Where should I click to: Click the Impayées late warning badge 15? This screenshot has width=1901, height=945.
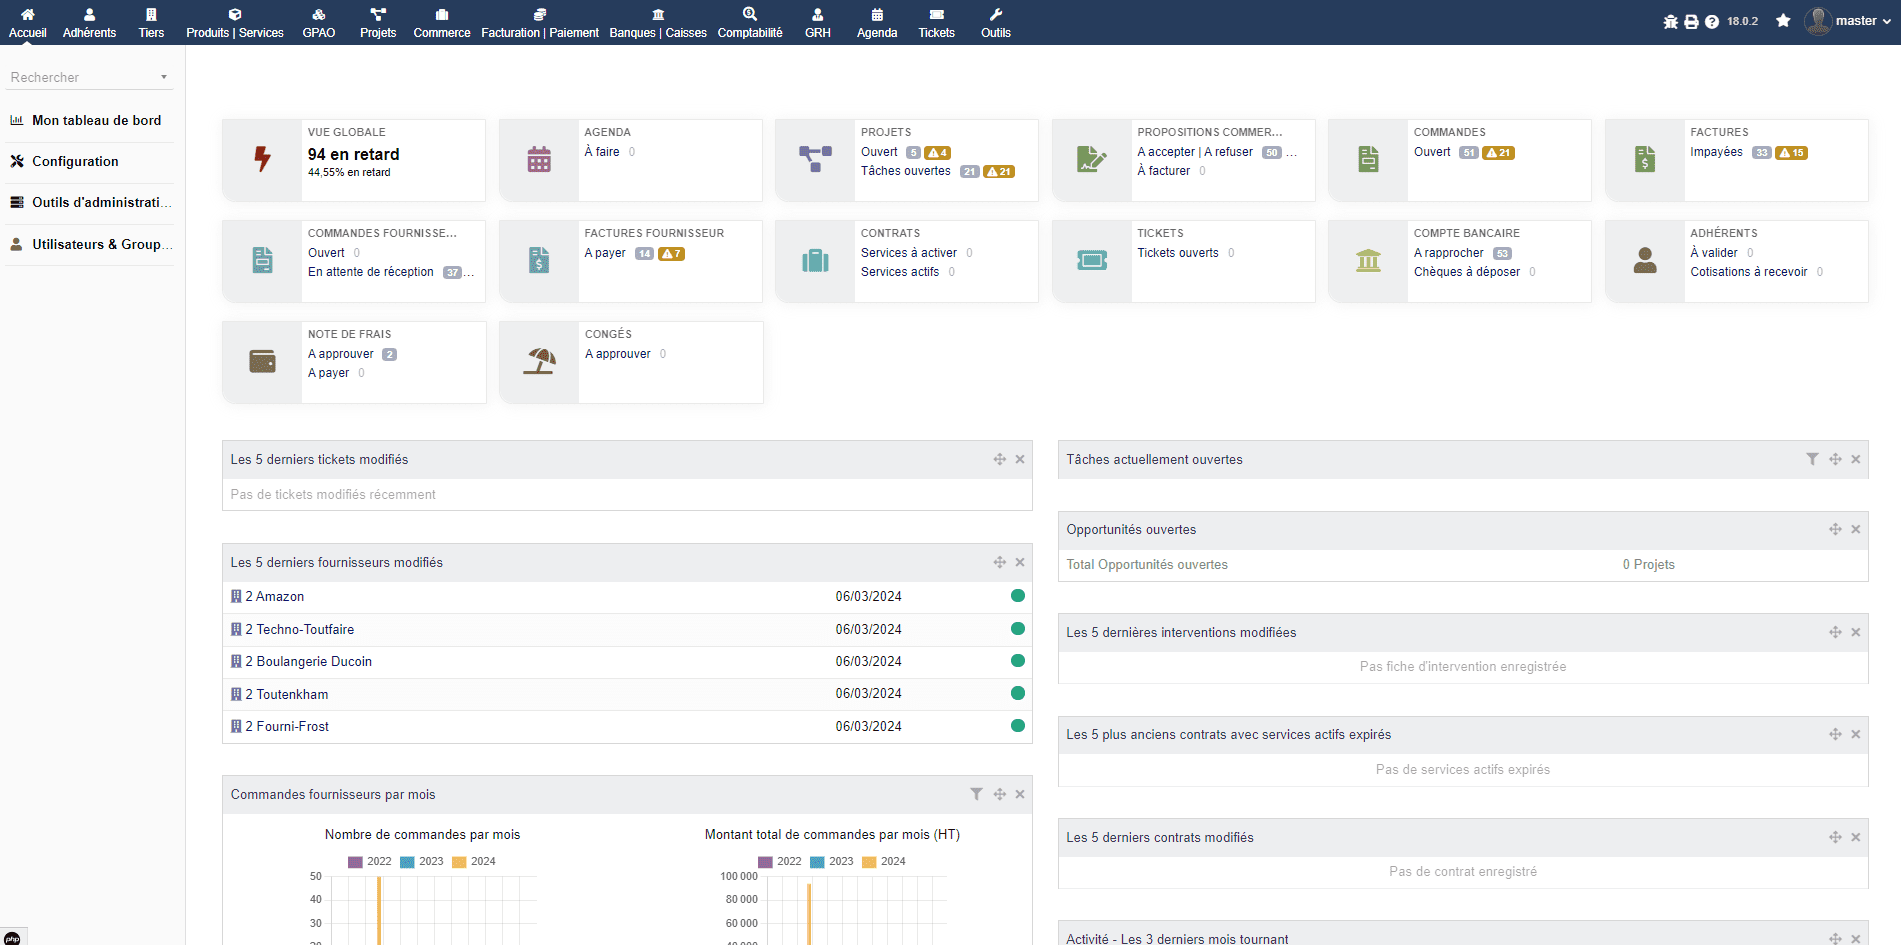1791,153
